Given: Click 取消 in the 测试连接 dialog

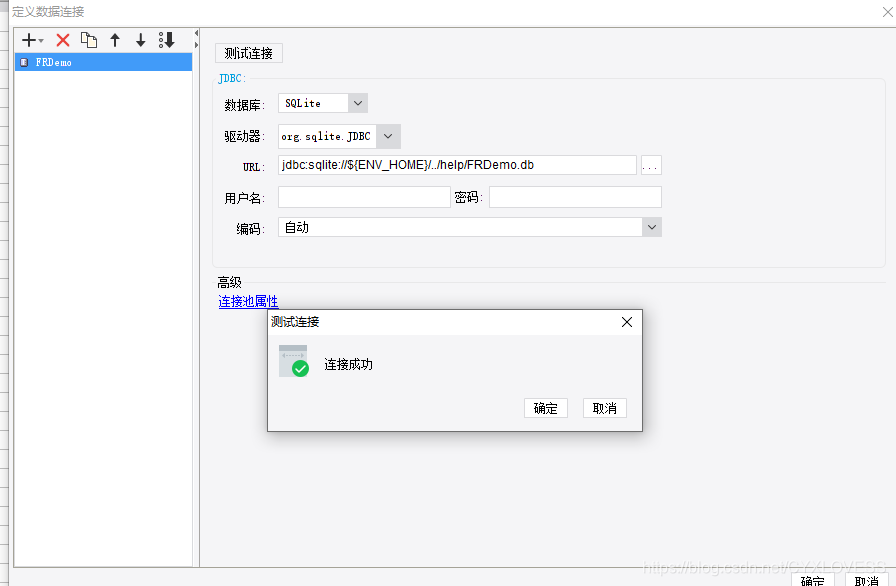Looking at the screenshot, I should (605, 408).
